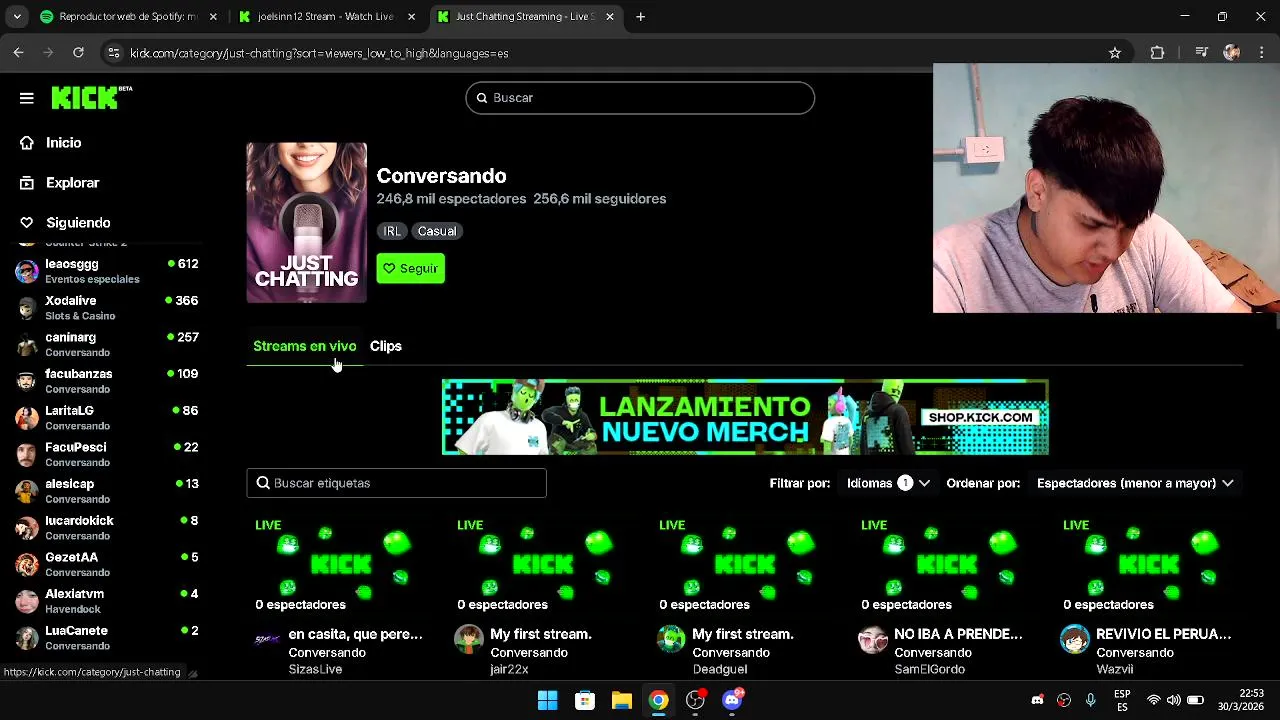Open jair22x stream thumbnail

543,565
